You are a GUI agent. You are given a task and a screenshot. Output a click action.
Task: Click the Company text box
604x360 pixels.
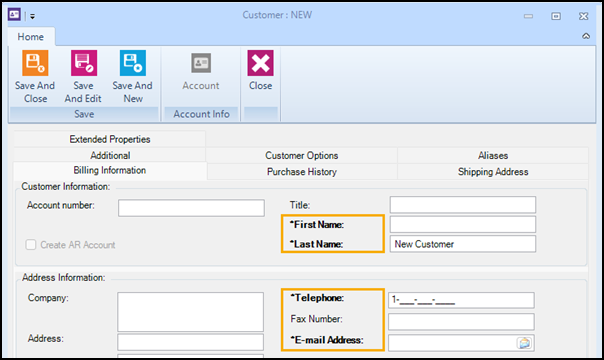point(191,311)
